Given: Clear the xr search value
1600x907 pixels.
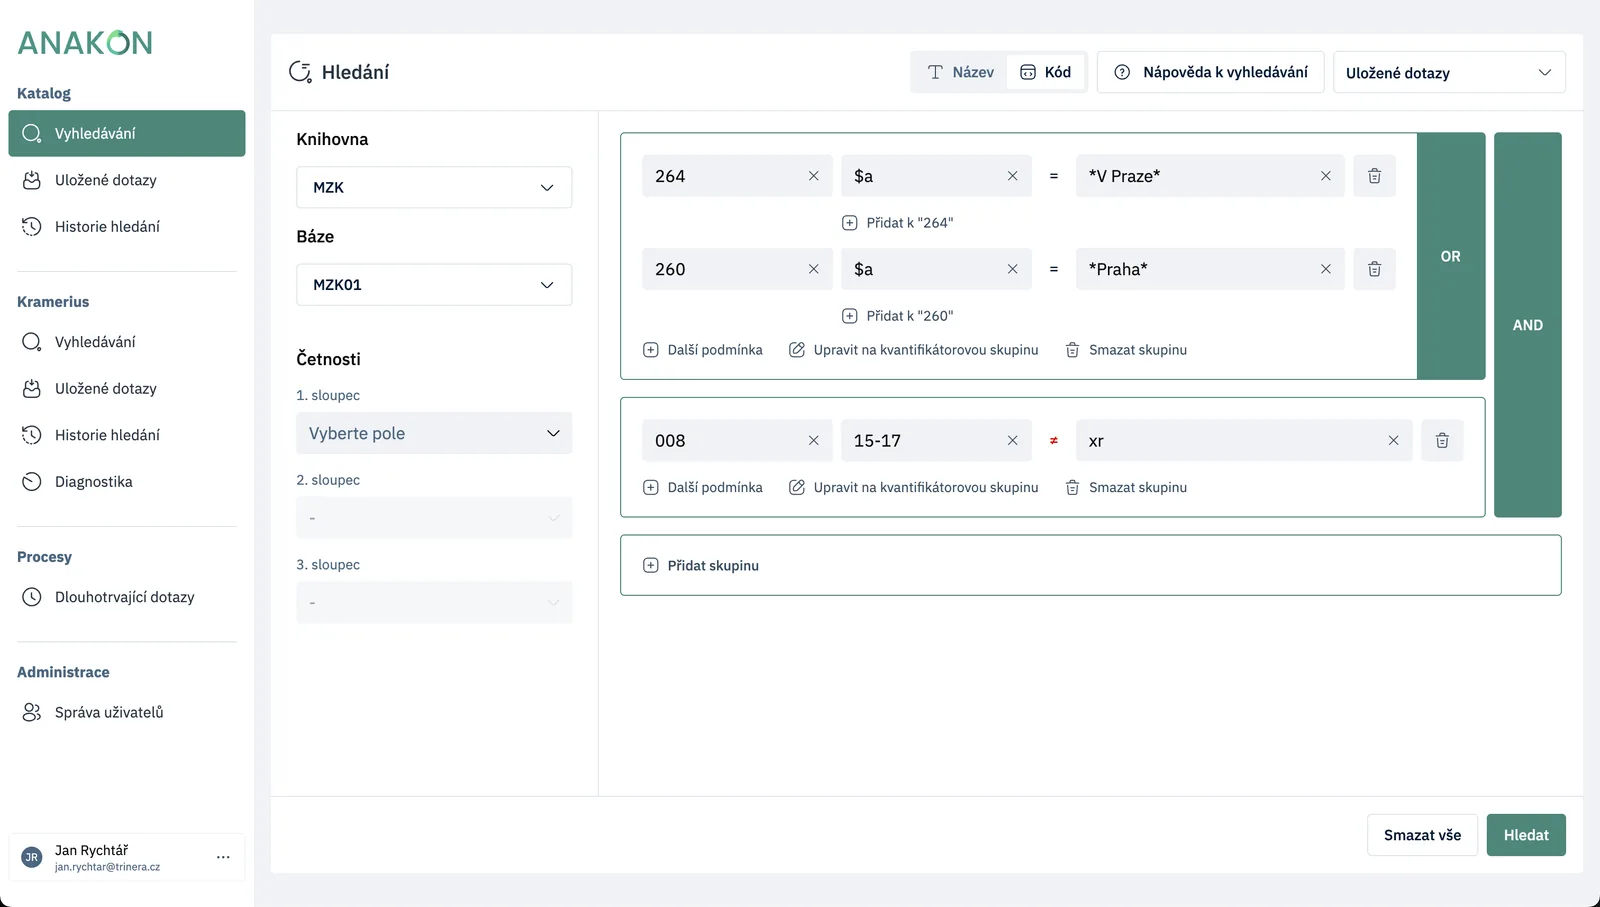Looking at the screenshot, I should point(1394,440).
